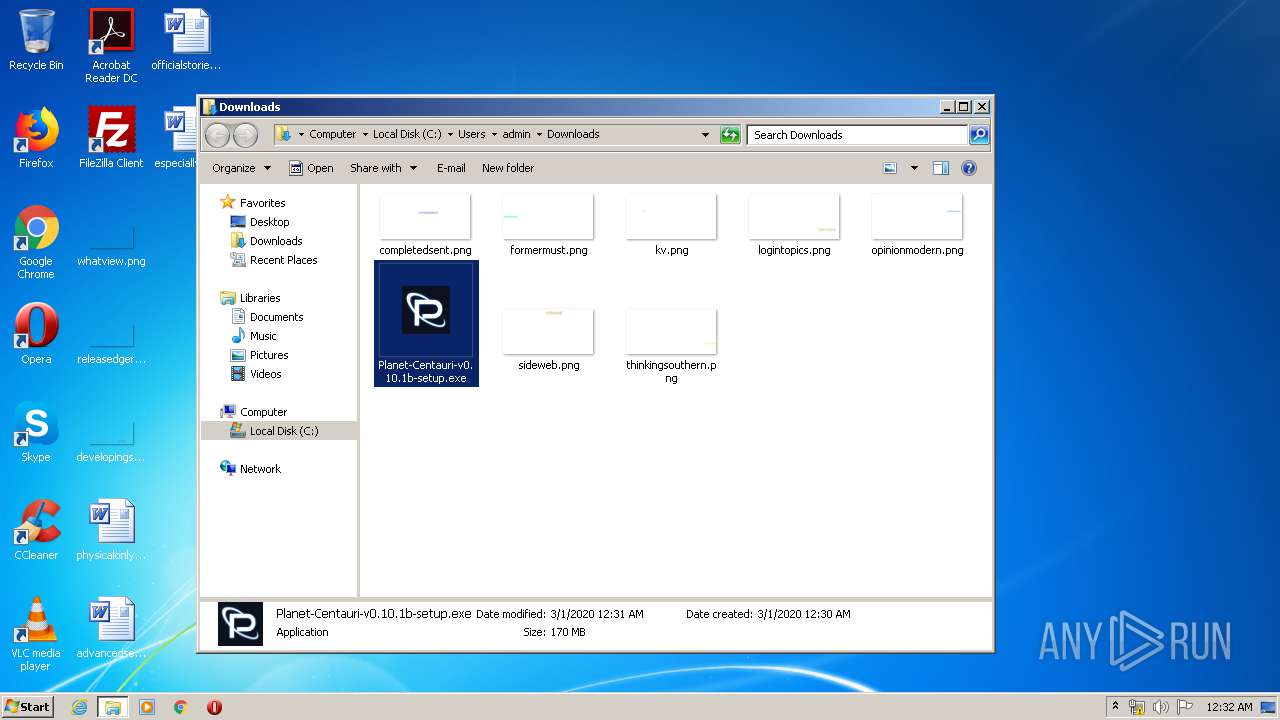This screenshot has width=1280, height=720.
Task: Toggle the preview pane
Action: [x=941, y=168]
